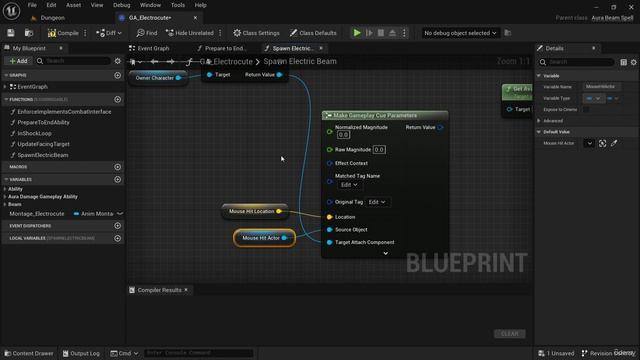This screenshot has height=360, width=640.
Task: Add a new function with plus icon
Action: [x=118, y=100]
